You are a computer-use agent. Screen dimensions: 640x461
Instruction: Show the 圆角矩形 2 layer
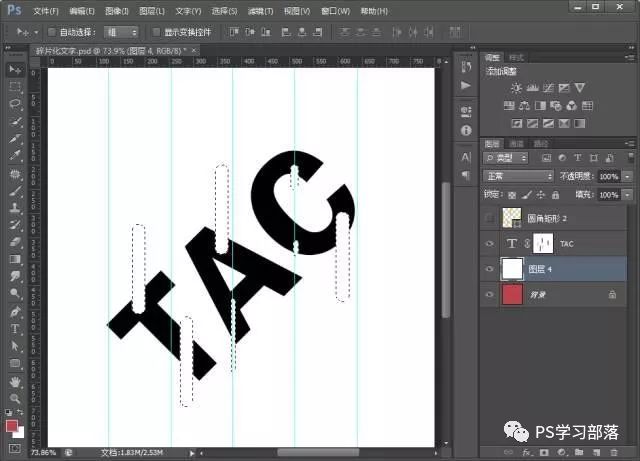[489, 218]
